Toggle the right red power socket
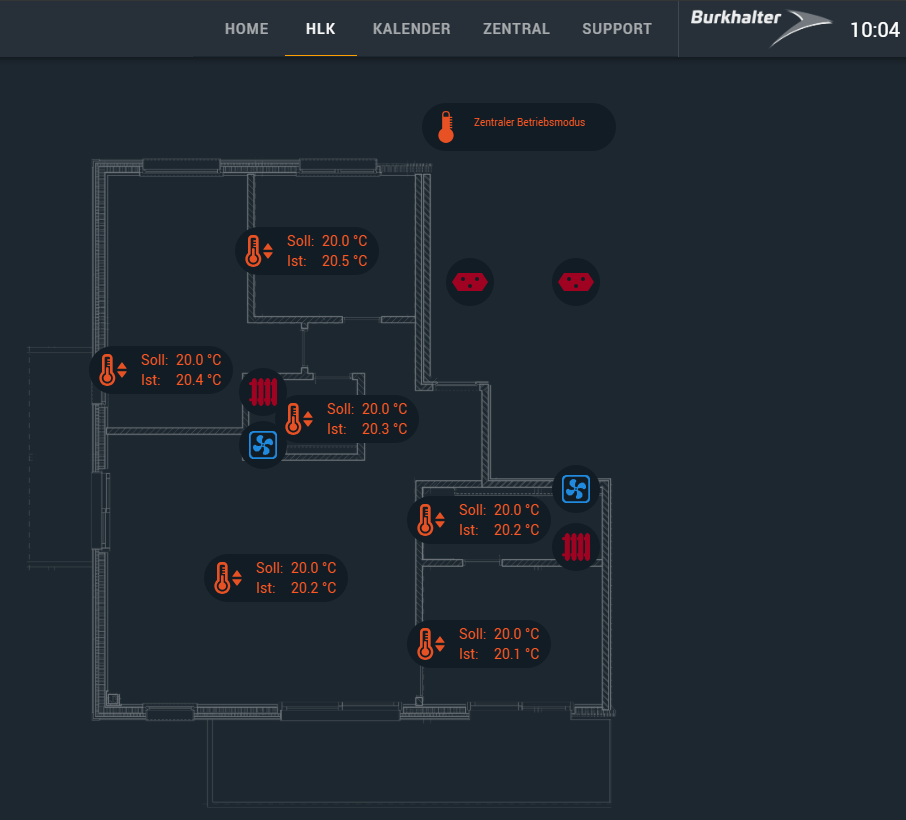The image size is (906, 820). (576, 282)
